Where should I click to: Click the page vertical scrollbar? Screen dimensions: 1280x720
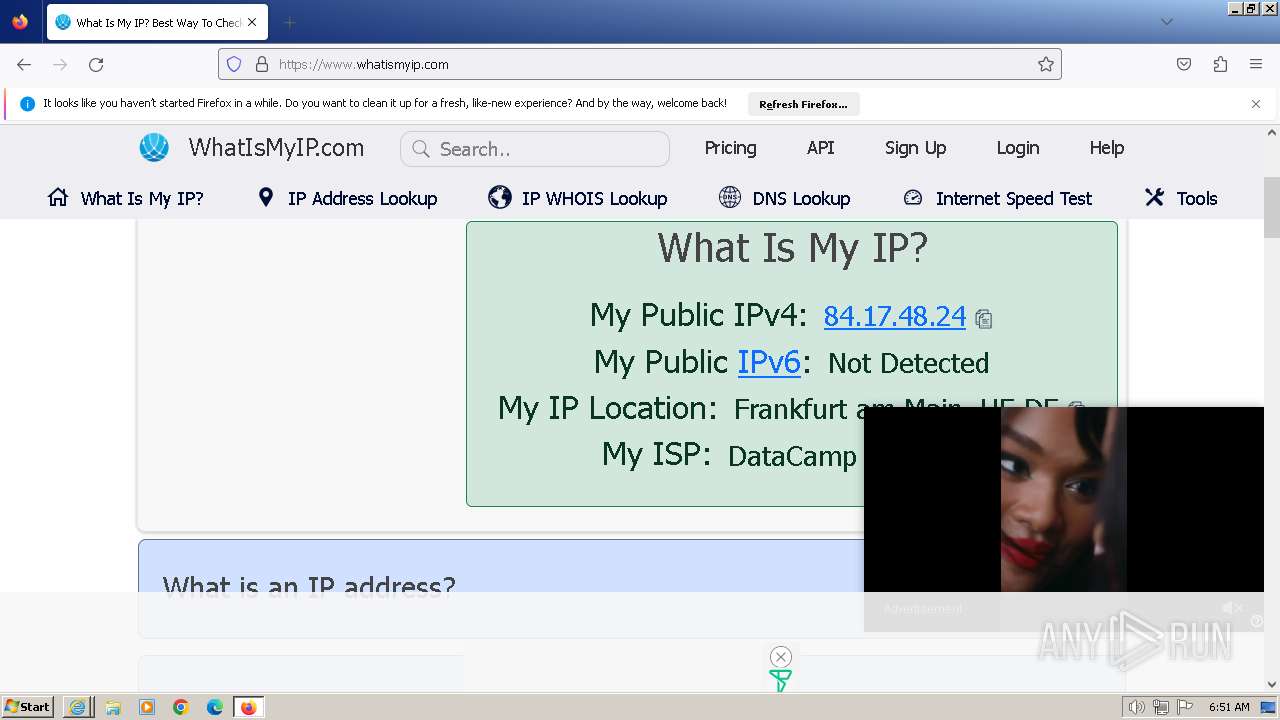point(1272,207)
